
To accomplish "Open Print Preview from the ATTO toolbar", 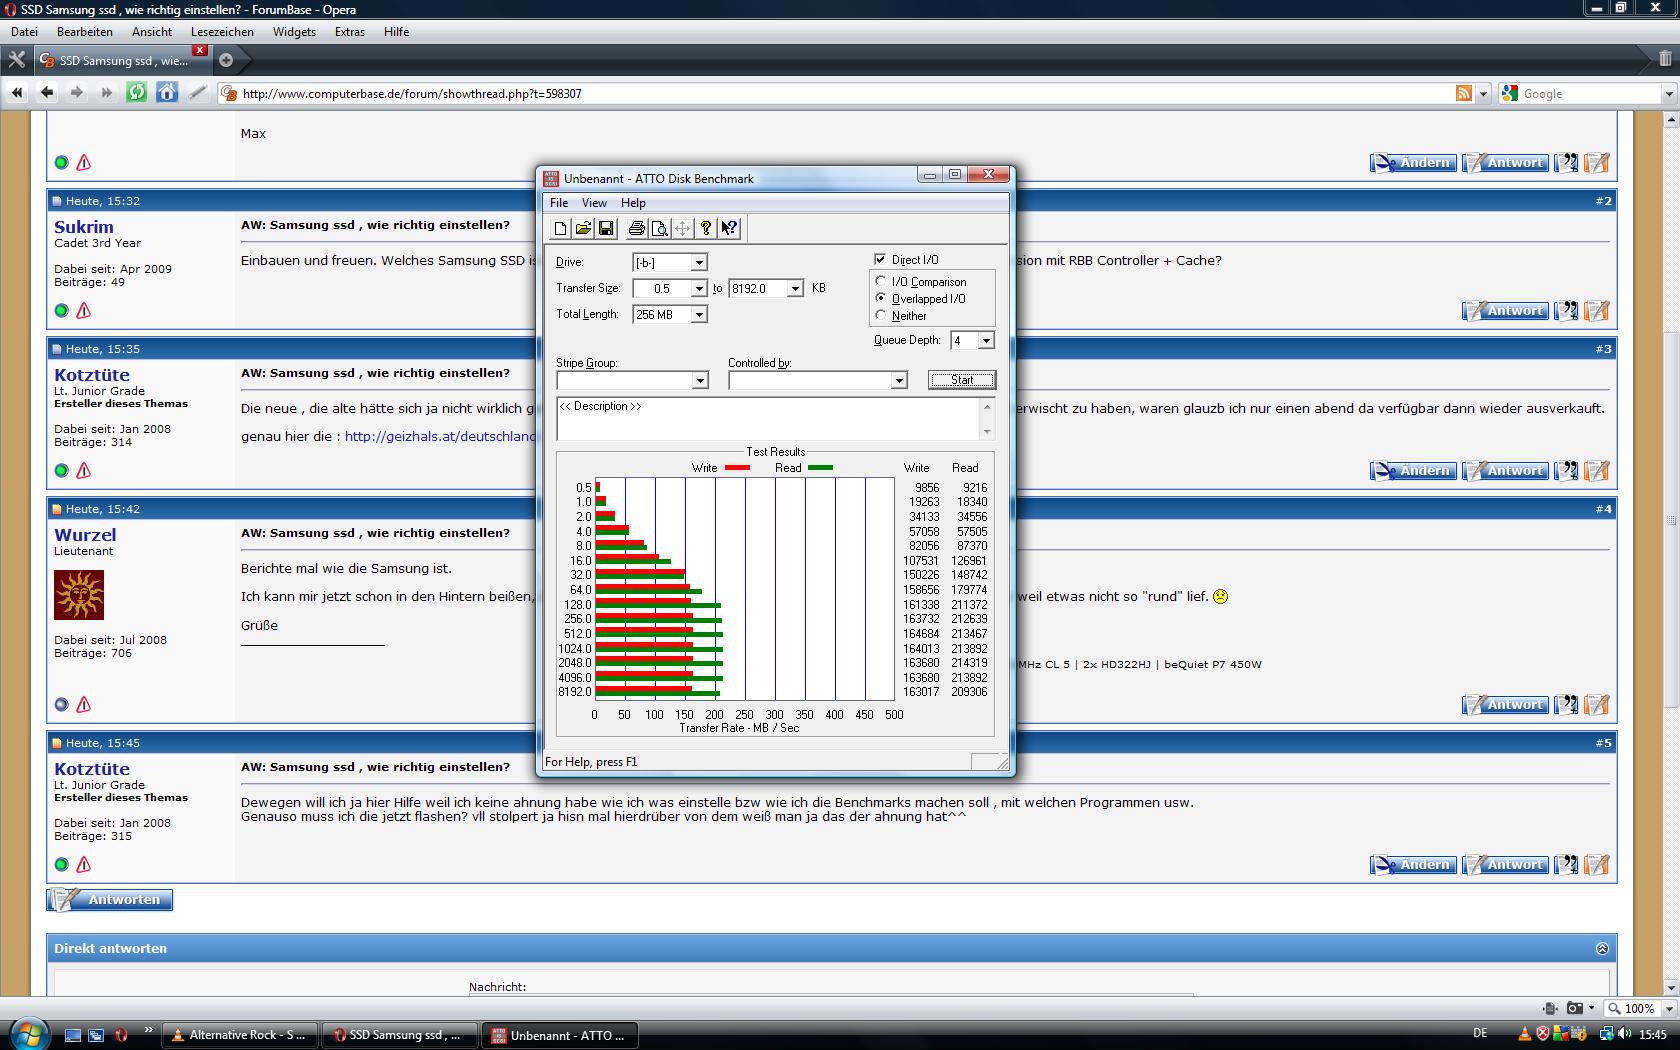I will 659,229.
